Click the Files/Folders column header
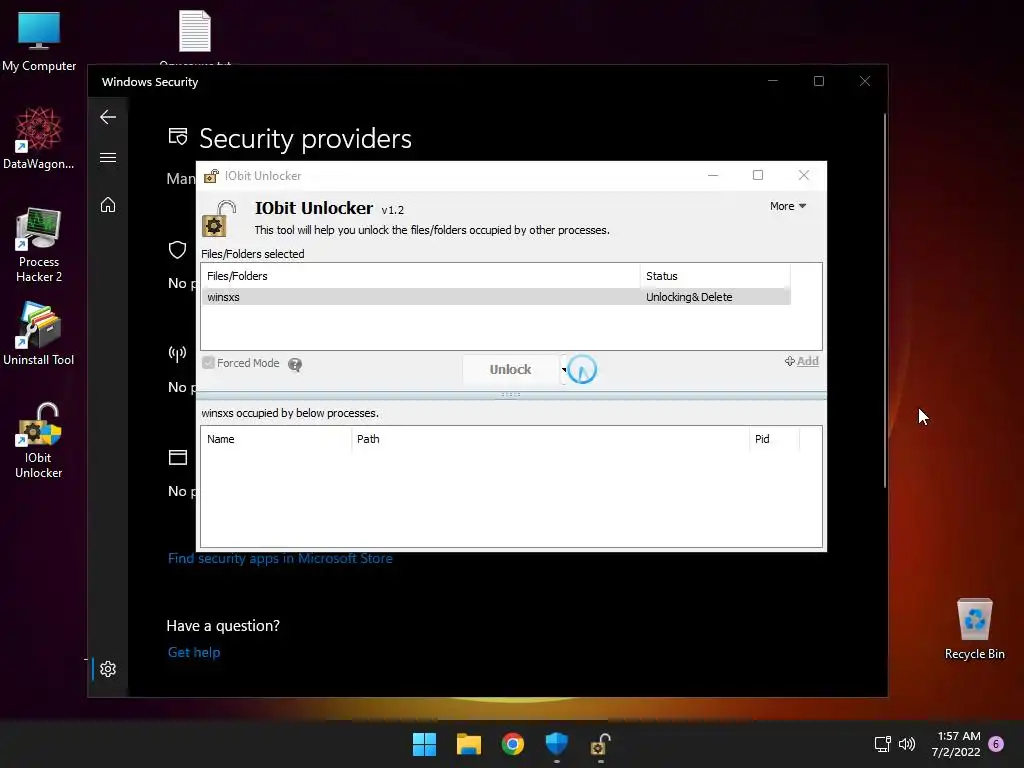Image resolution: width=1024 pixels, height=768 pixels. (x=421, y=276)
